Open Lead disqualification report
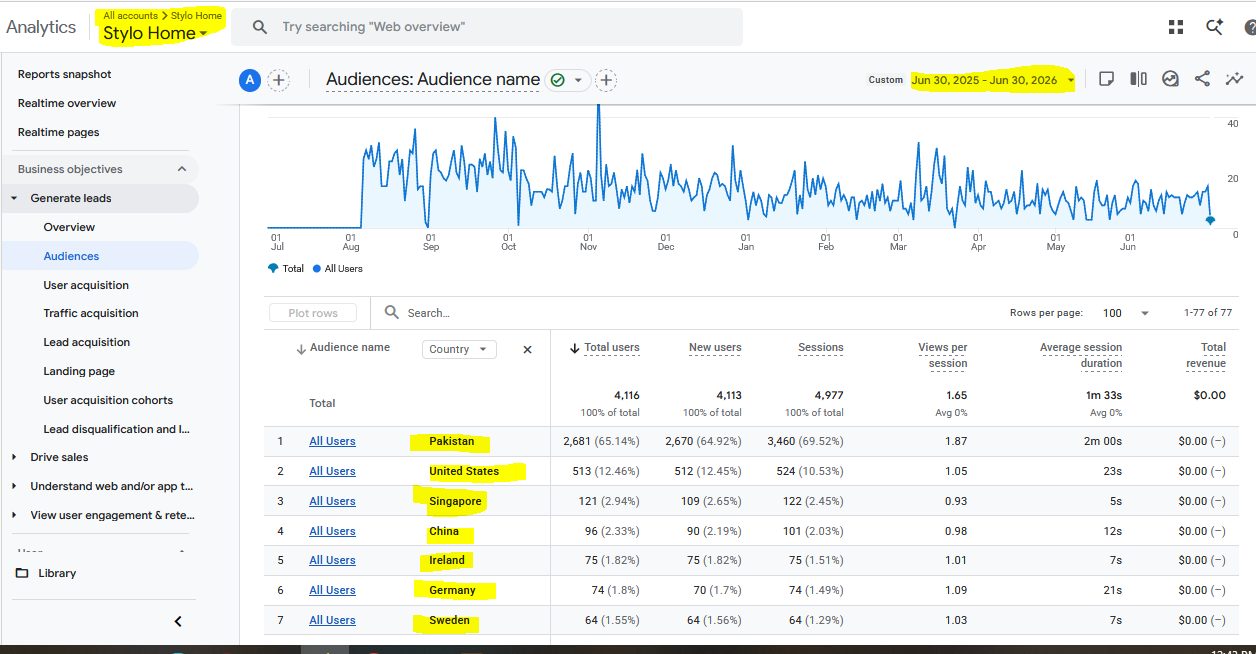This screenshot has height=654, width=1256. 116,429
